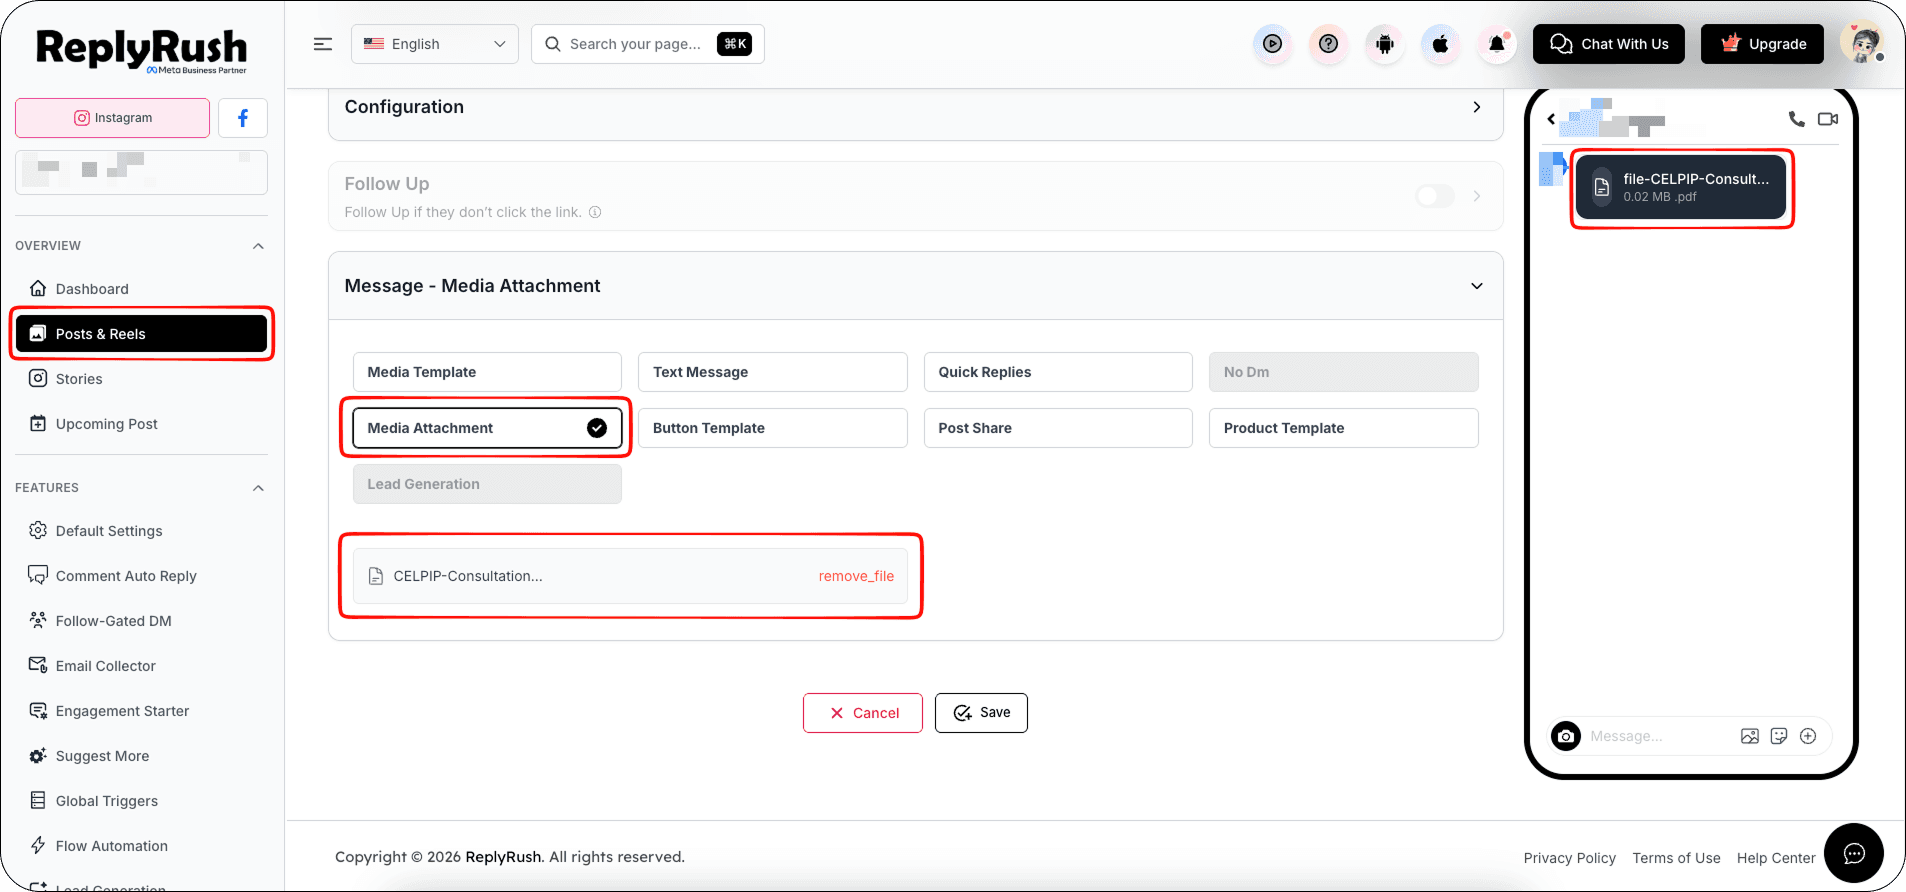
Task: Open the video tutorial play icon
Action: (x=1272, y=44)
